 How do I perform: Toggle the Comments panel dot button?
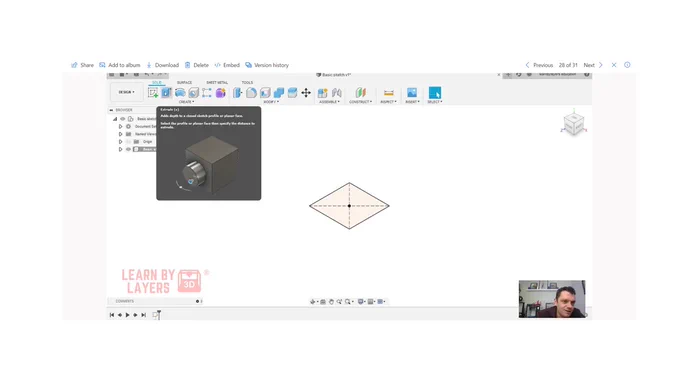point(197,301)
